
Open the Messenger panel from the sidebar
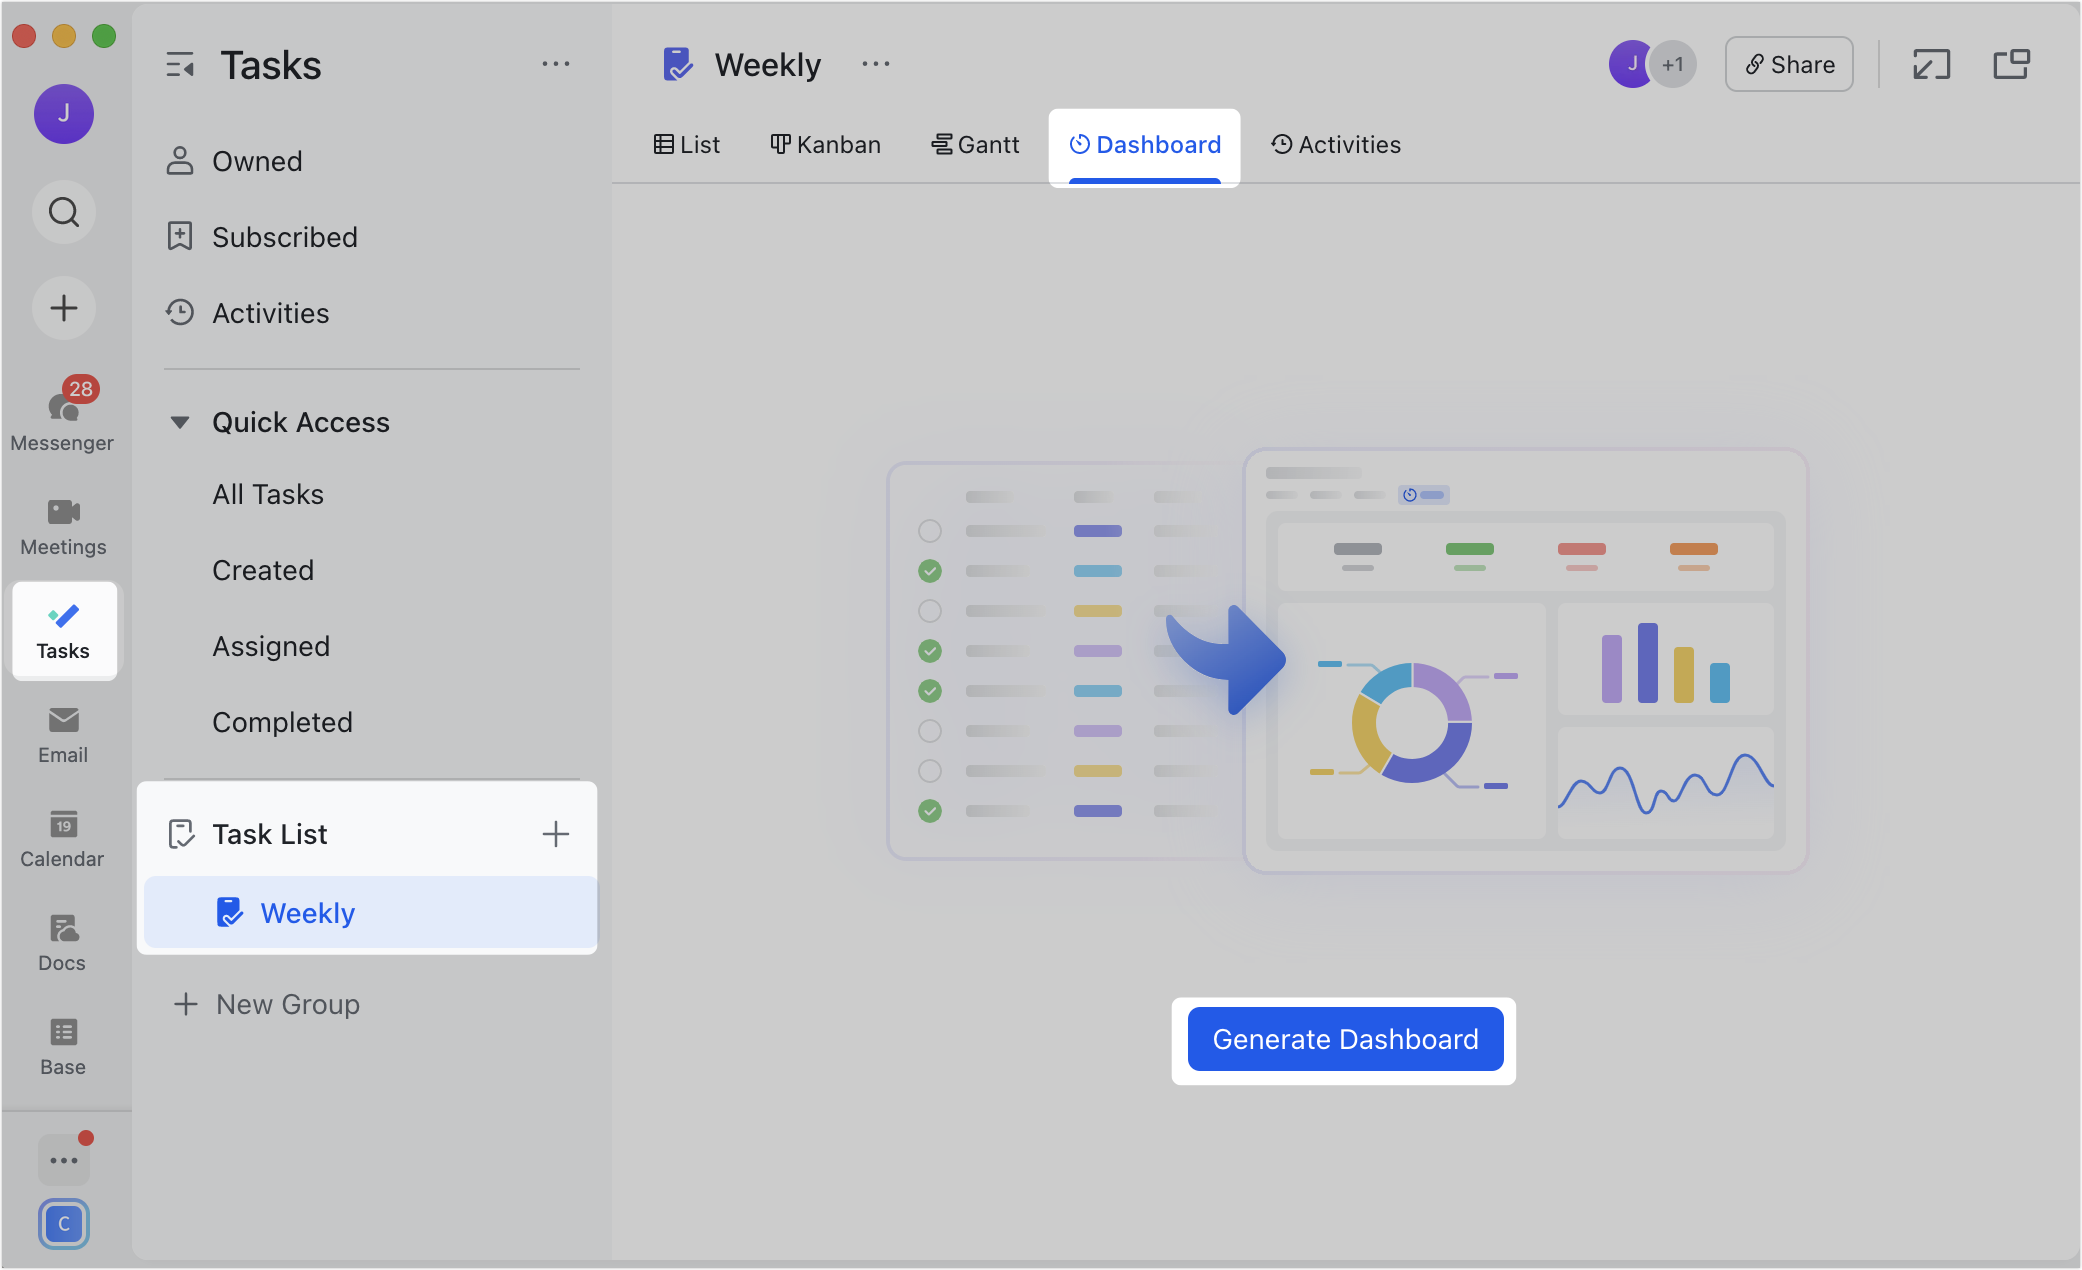(63, 413)
